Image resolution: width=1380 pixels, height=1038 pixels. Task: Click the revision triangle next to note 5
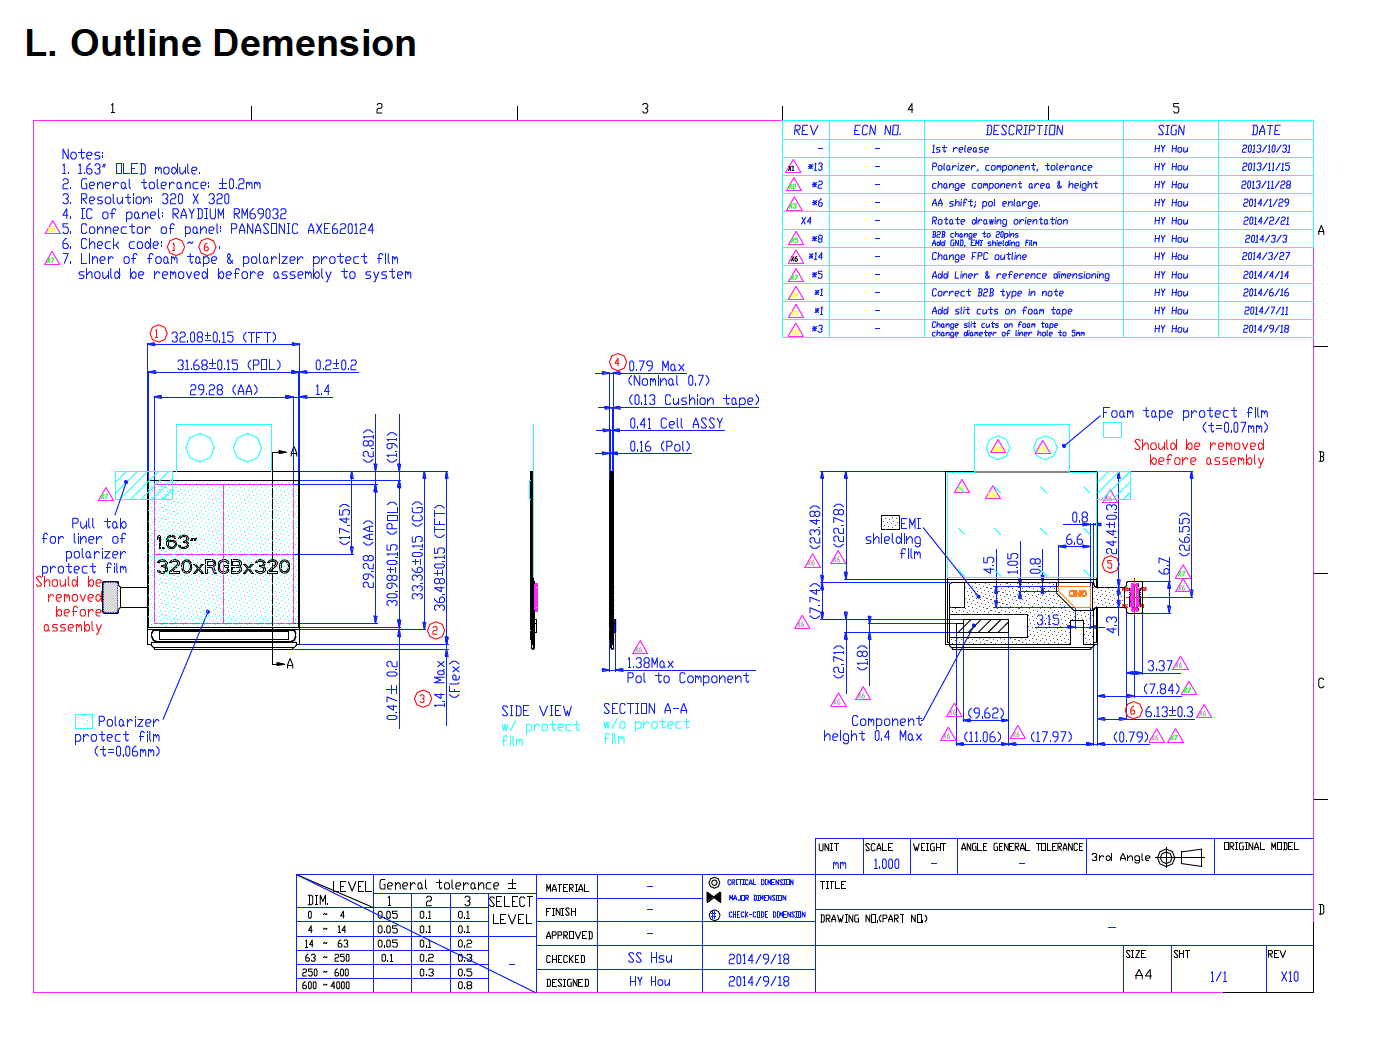pyautogui.click(x=52, y=228)
